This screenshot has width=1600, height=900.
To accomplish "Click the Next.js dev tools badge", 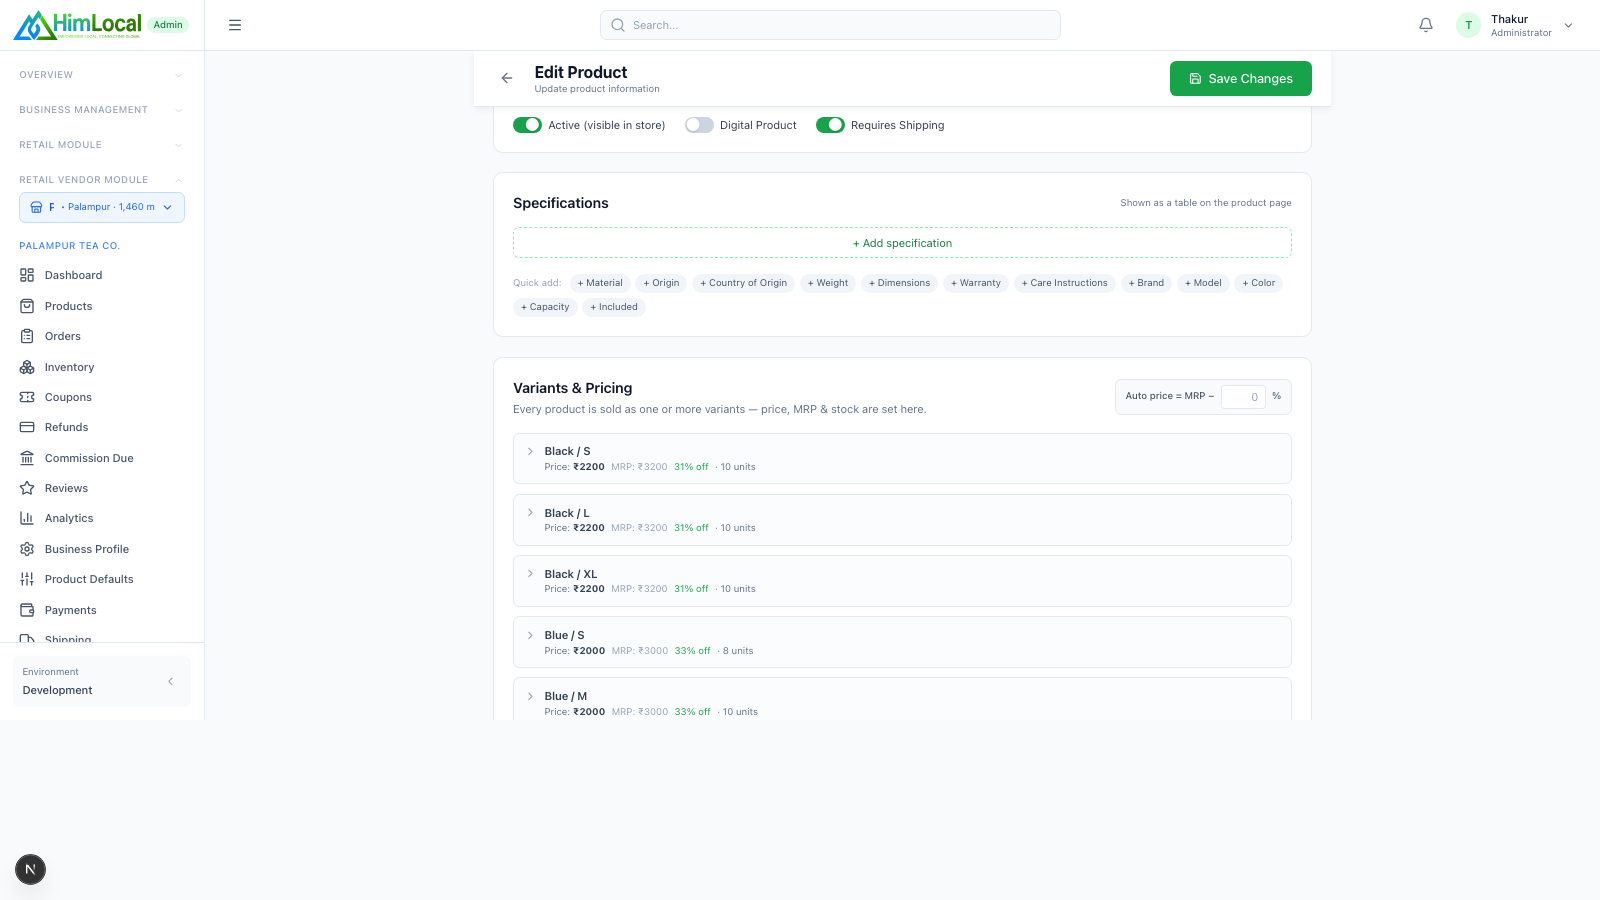I will [x=30, y=870].
